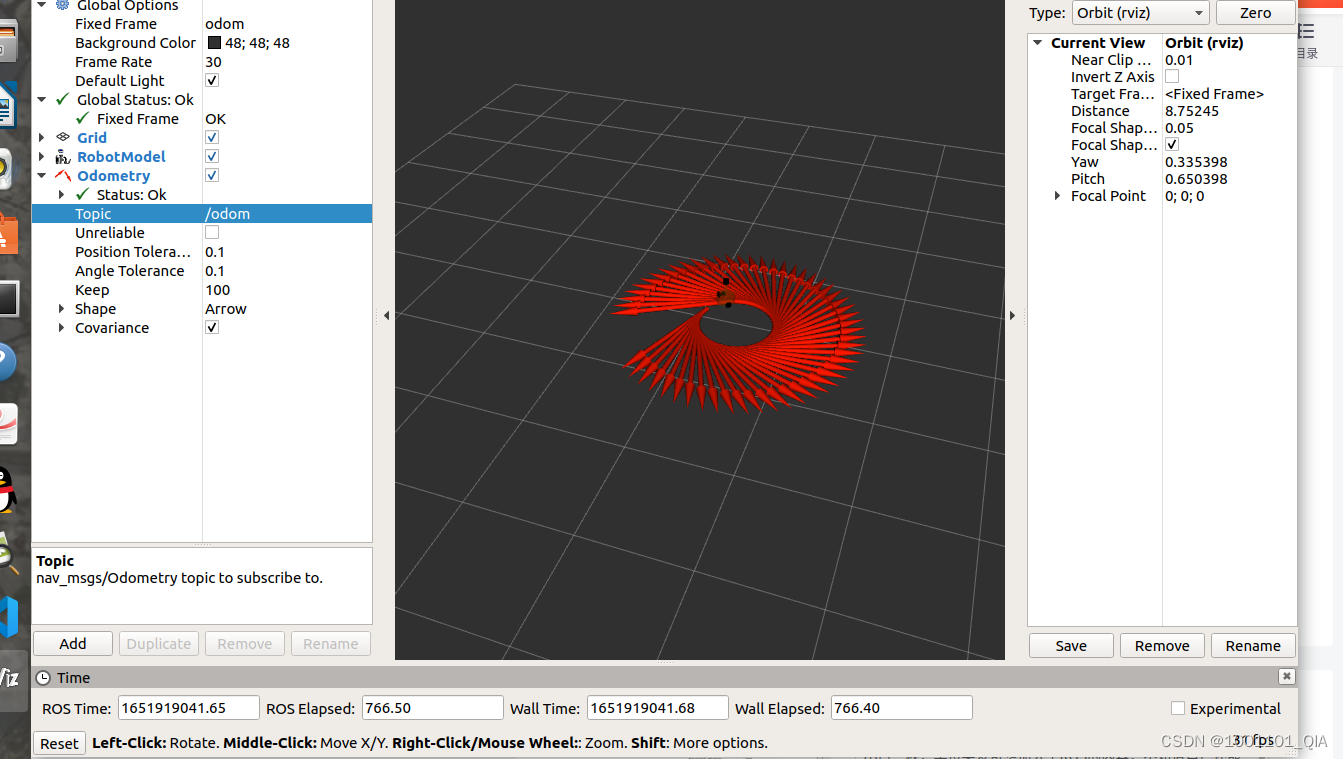The image size is (1343, 759).
Task: Select the Keep value 100
Action: (x=218, y=289)
